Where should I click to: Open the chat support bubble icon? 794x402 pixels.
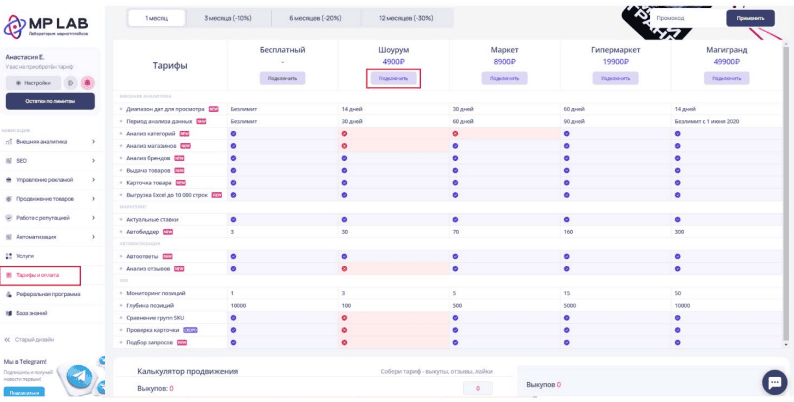pos(775,382)
